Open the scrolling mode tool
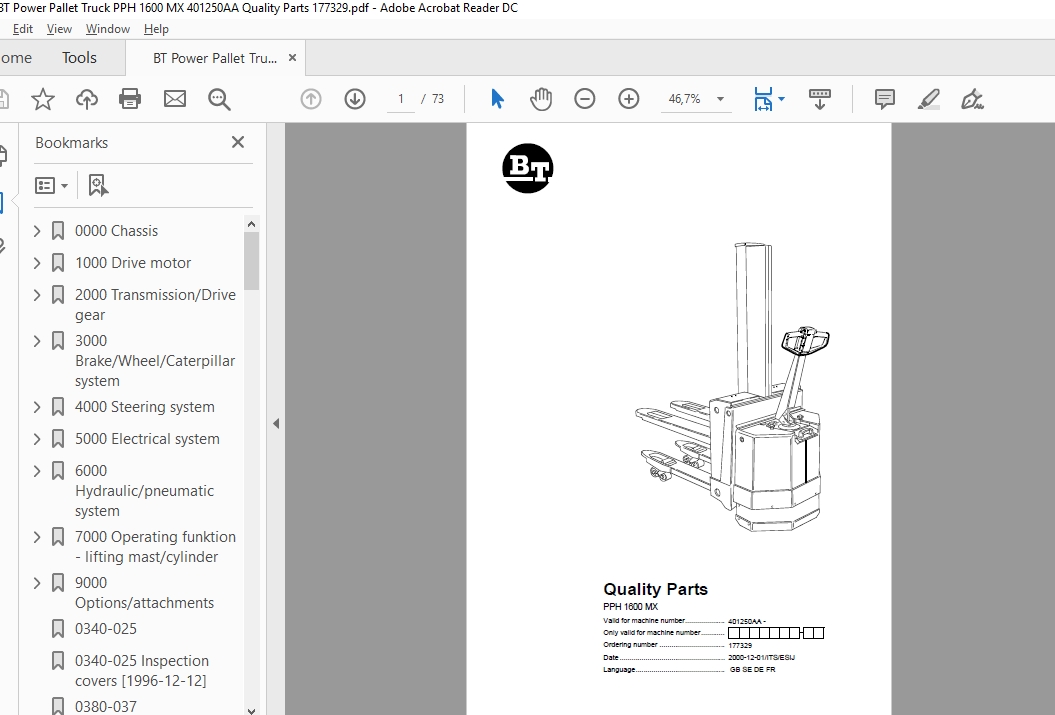The width and height of the screenshot is (1055, 715). pos(820,100)
